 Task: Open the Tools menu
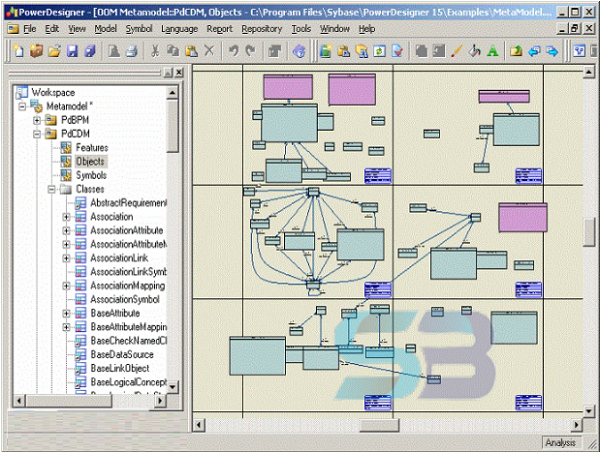[301, 29]
